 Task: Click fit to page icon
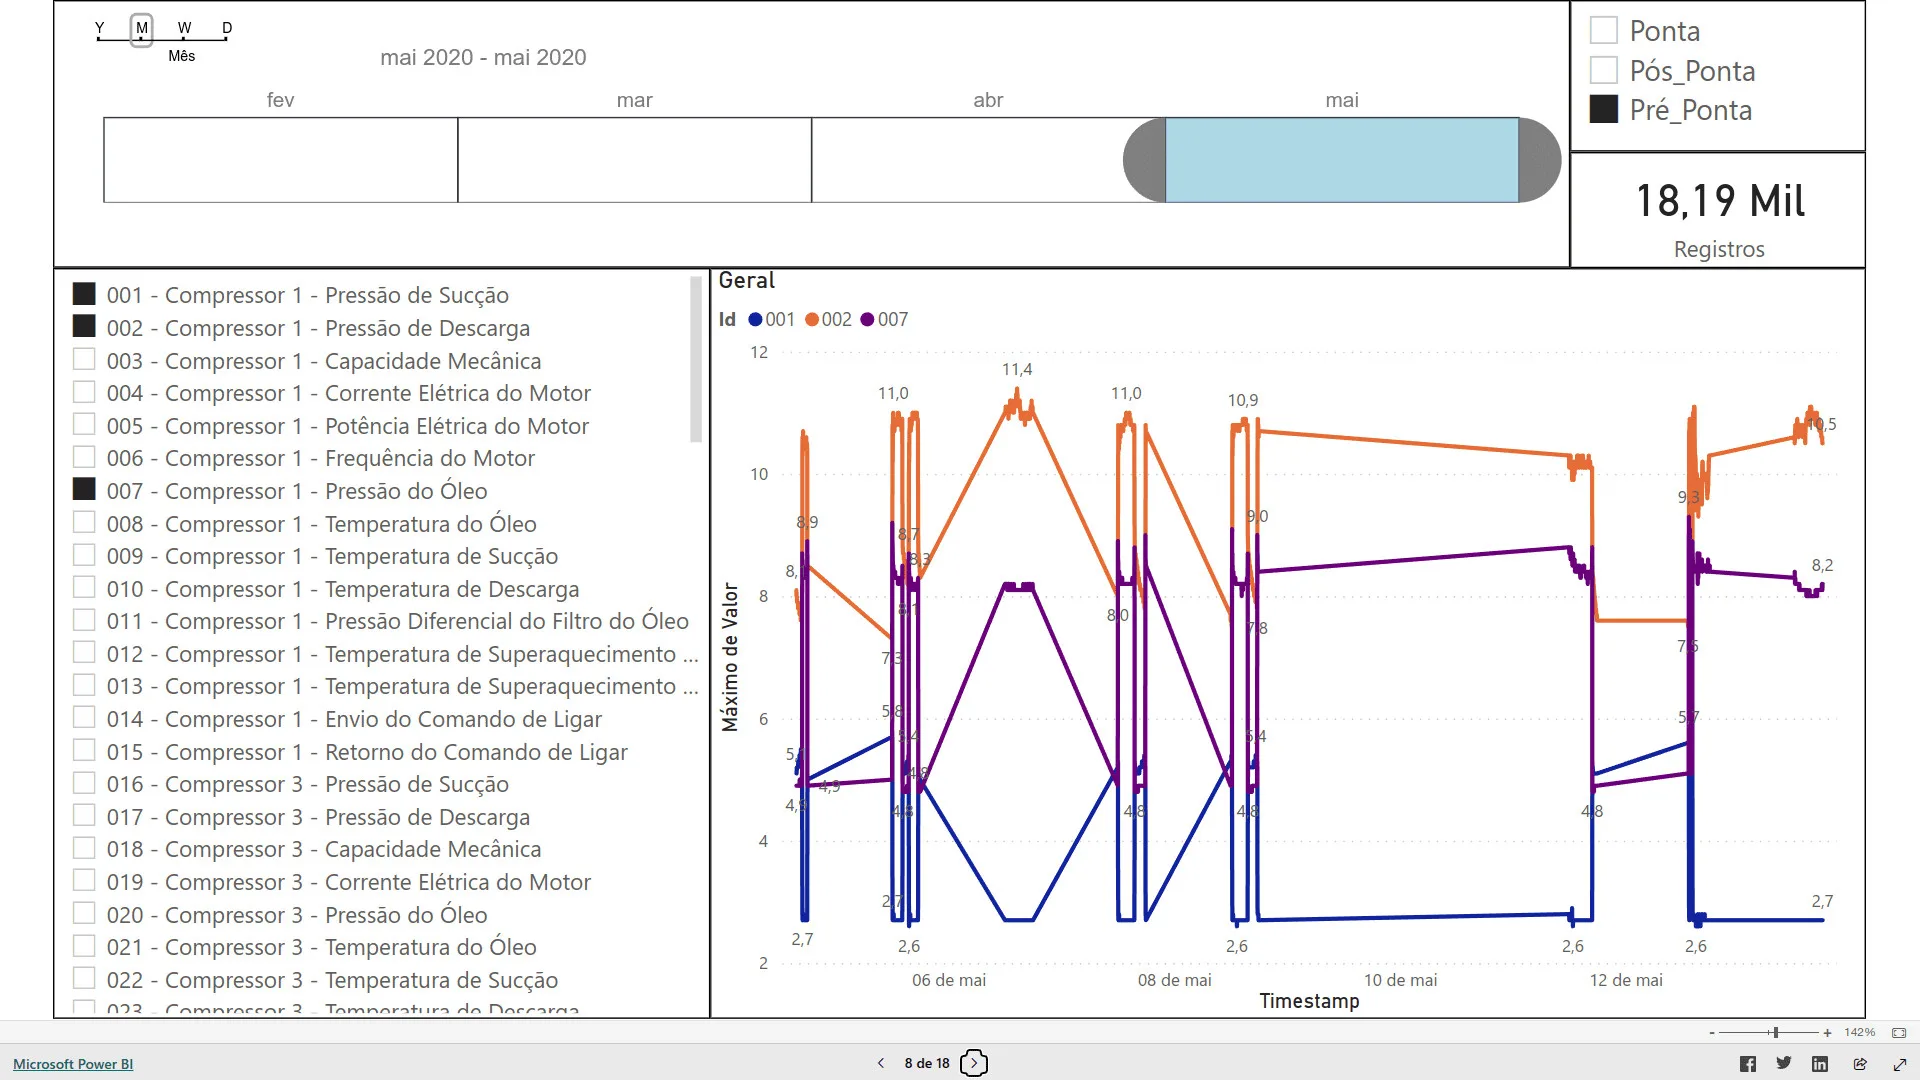pos(1899,1033)
